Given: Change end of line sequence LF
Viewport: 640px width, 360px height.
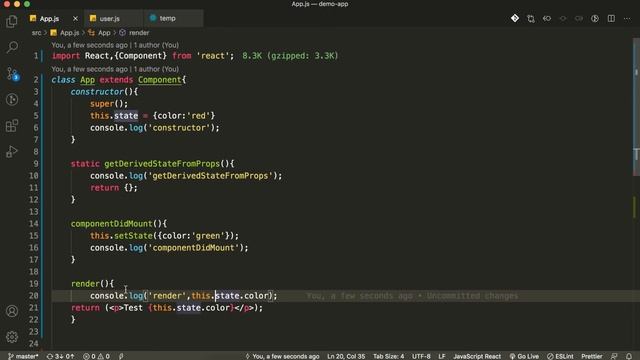Looking at the screenshot, I should (x=442, y=356).
